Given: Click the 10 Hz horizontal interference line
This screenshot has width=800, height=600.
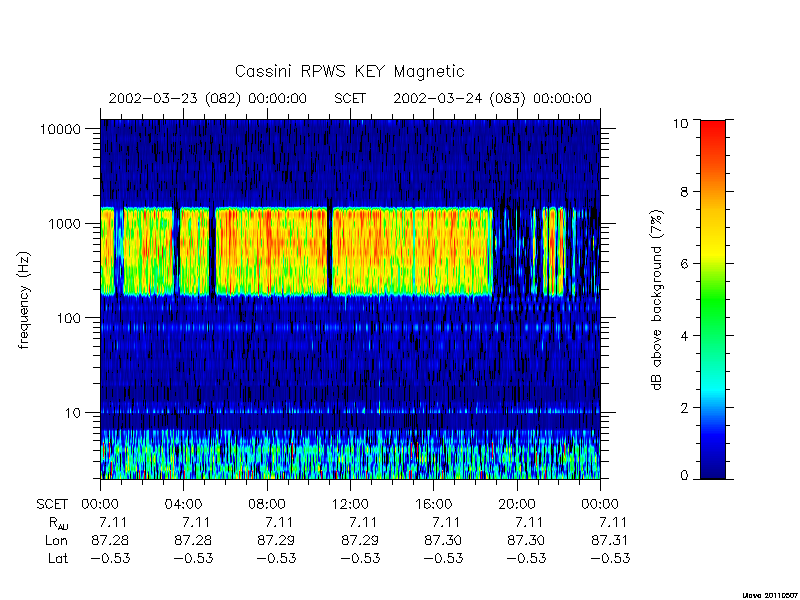Looking at the screenshot, I should tap(350, 410).
